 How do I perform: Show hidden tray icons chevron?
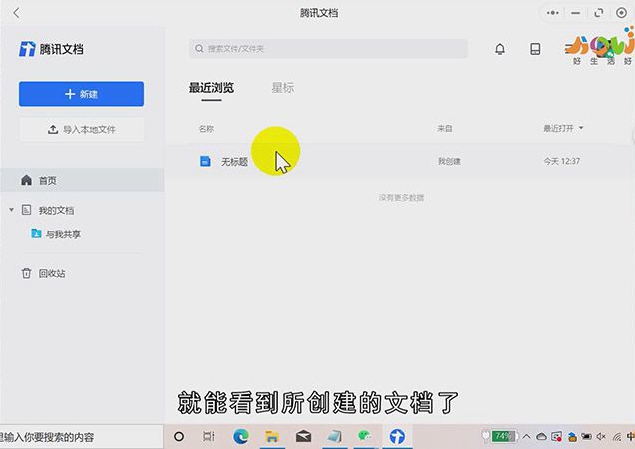526,436
